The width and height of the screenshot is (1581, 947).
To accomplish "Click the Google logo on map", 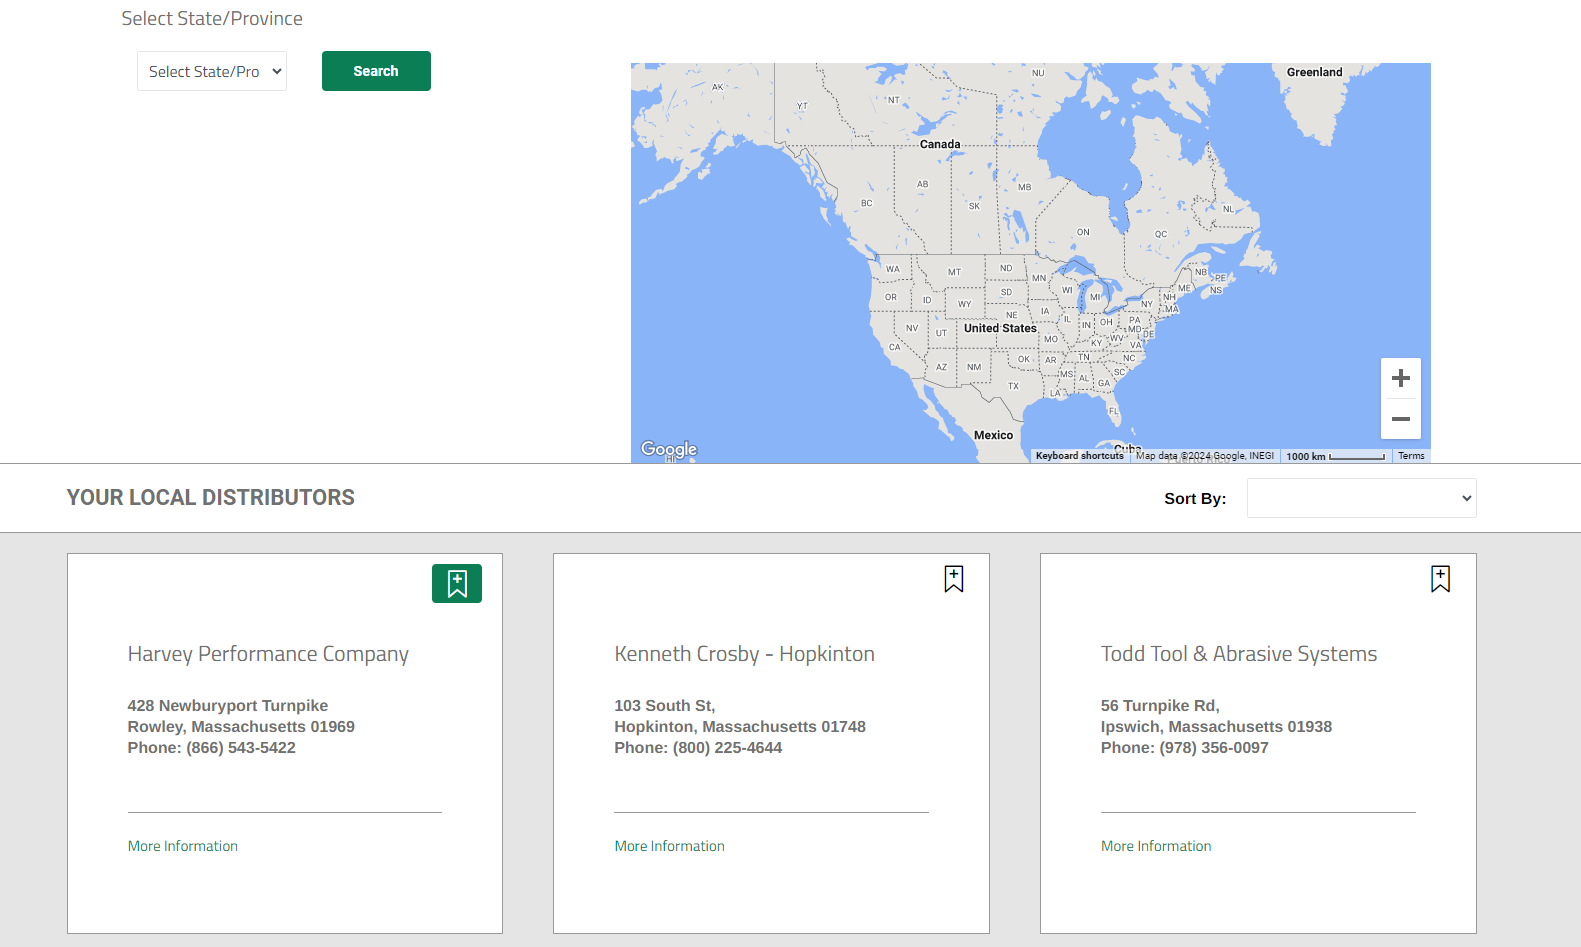I will coord(669,449).
